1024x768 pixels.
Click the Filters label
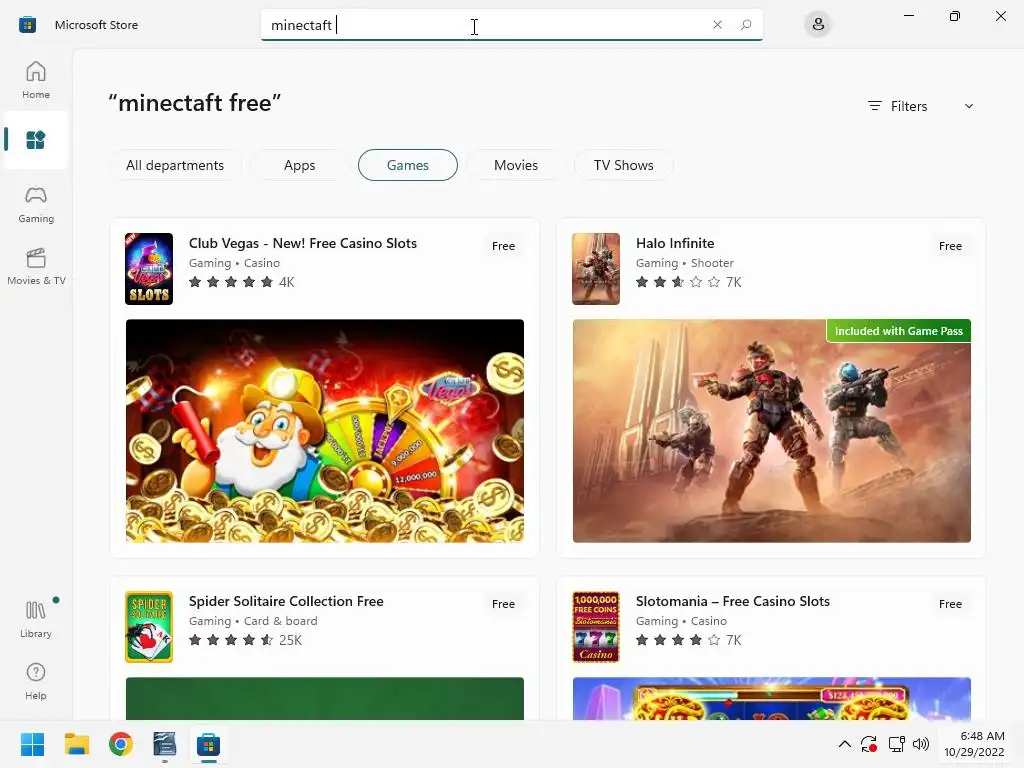pyautogui.click(x=908, y=106)
